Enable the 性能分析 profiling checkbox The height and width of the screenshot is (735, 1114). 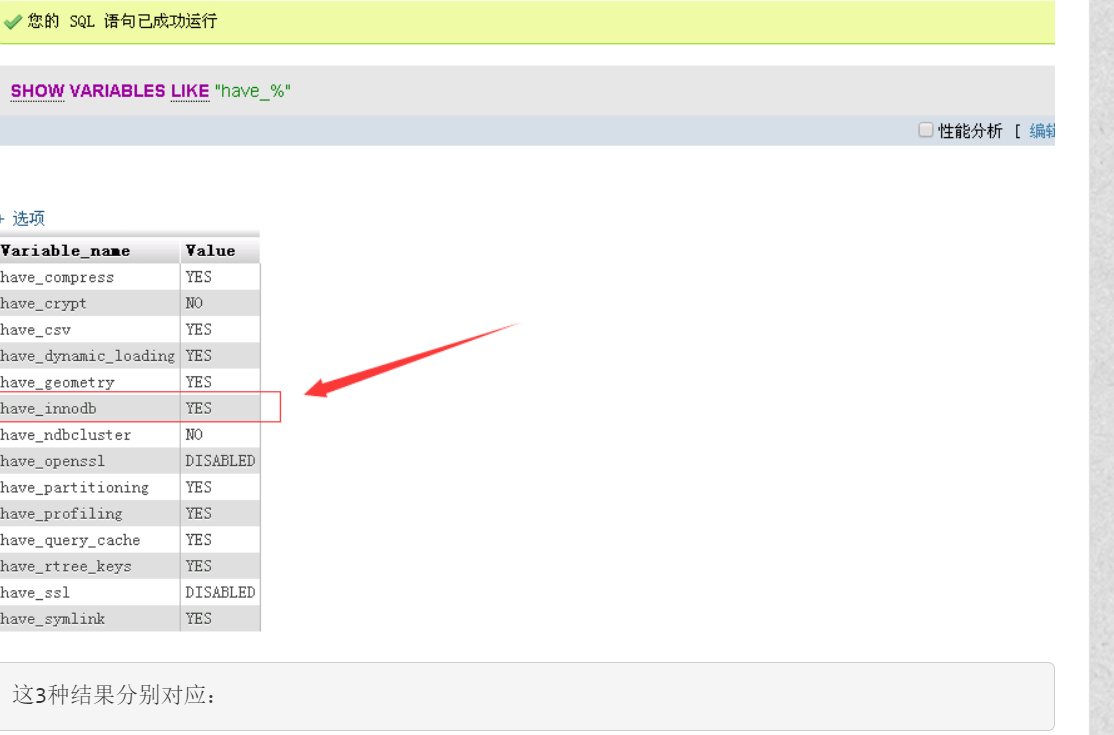pos(926,130)
